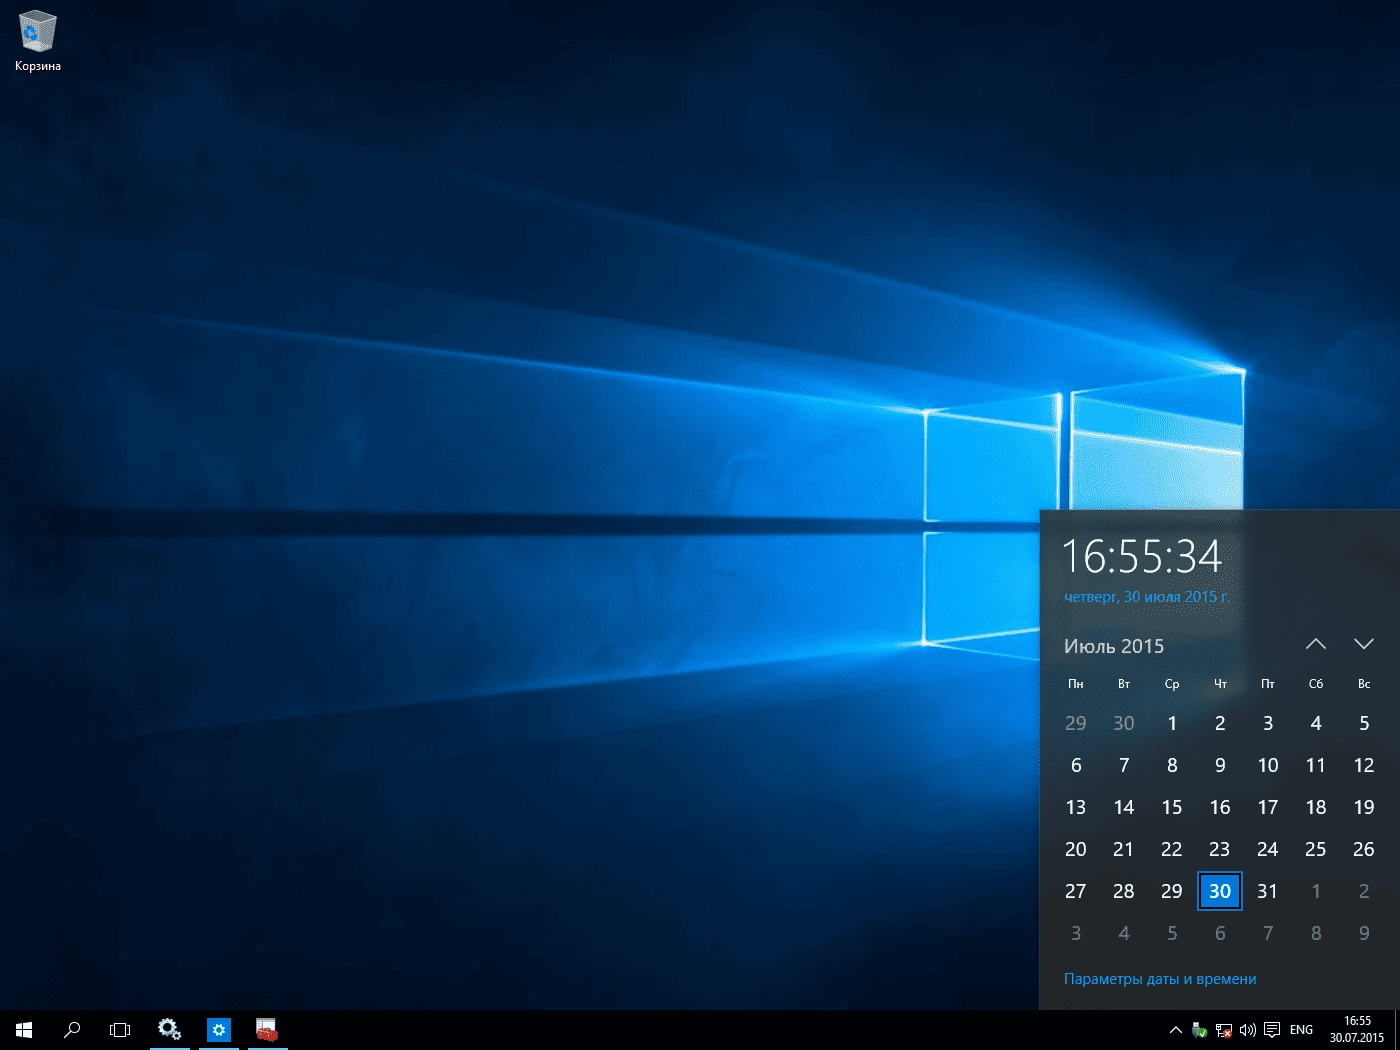Open taskbar search magnifier

[72, 1030]
